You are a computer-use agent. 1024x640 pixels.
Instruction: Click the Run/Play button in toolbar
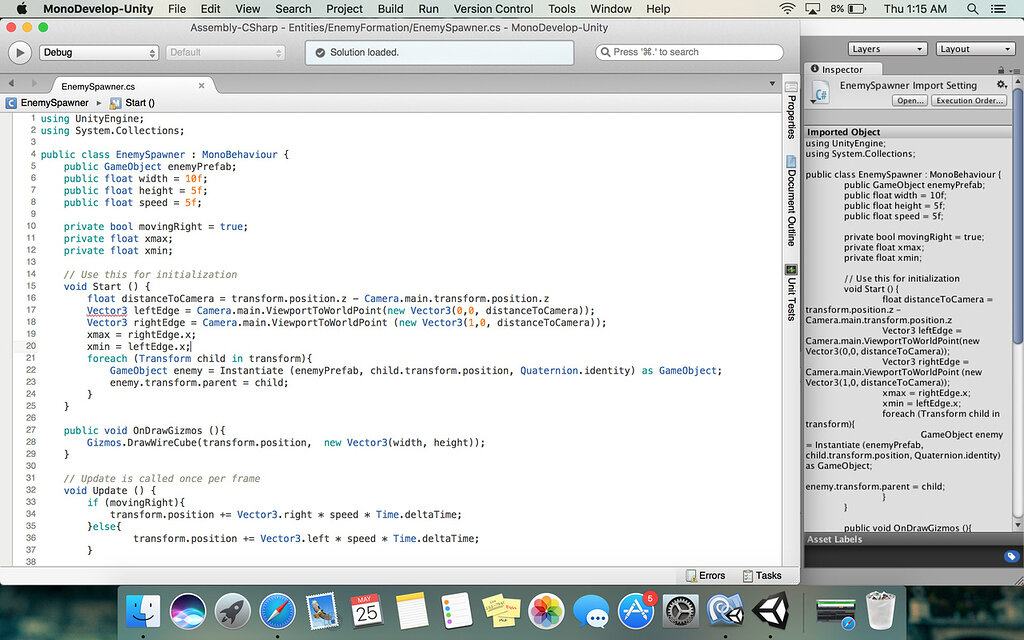(20, 52)
